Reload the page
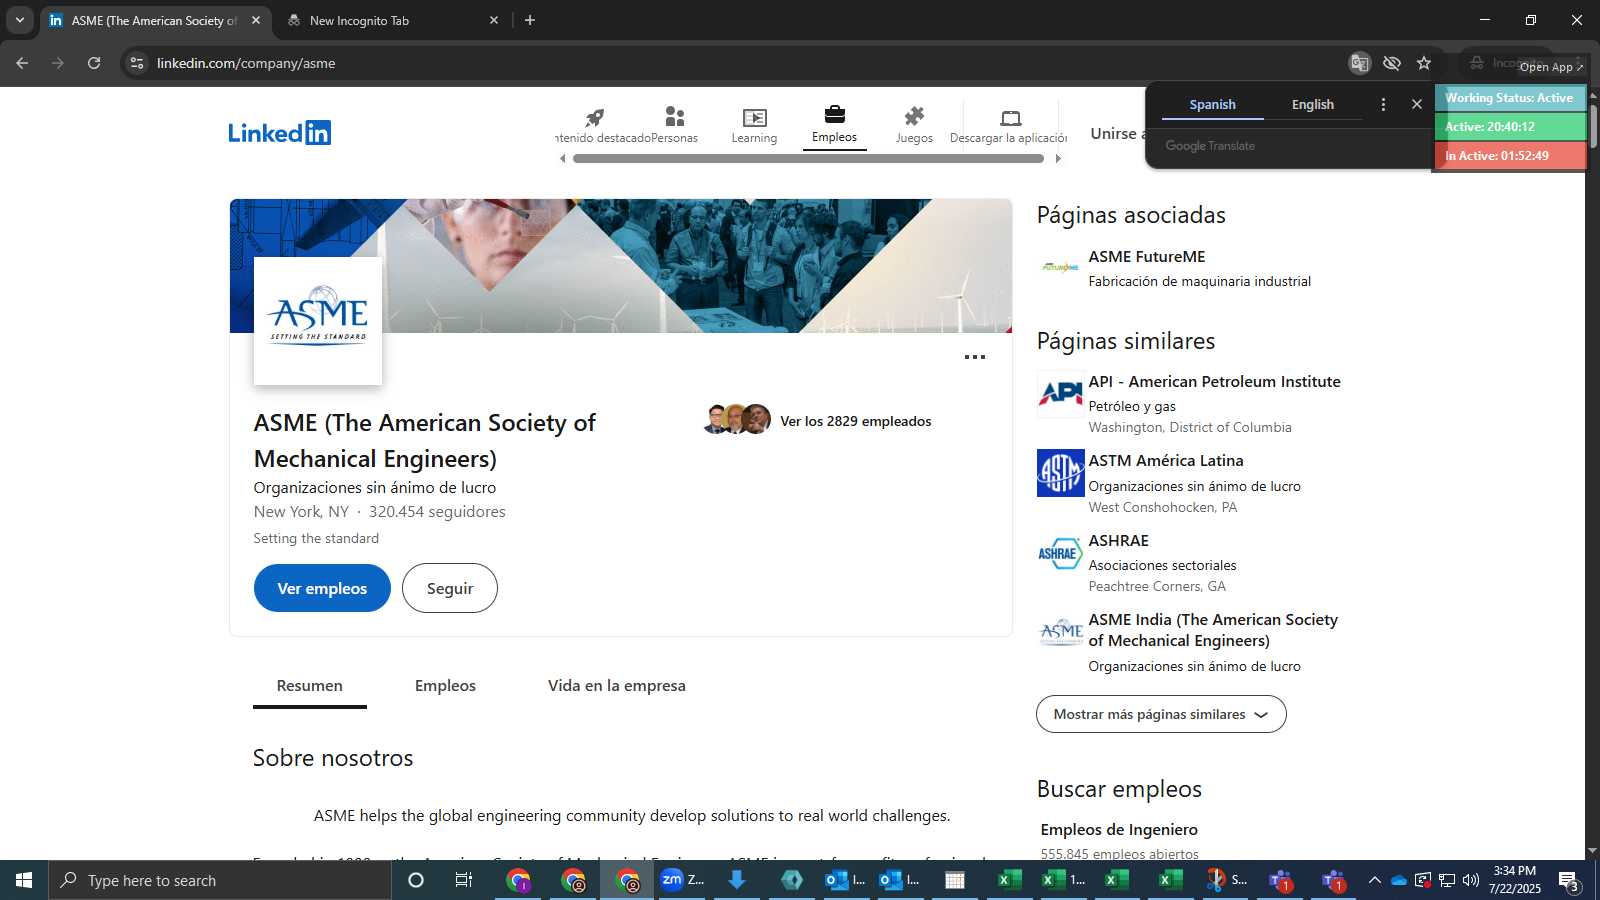1600x900 pixels. click(94, 63)
